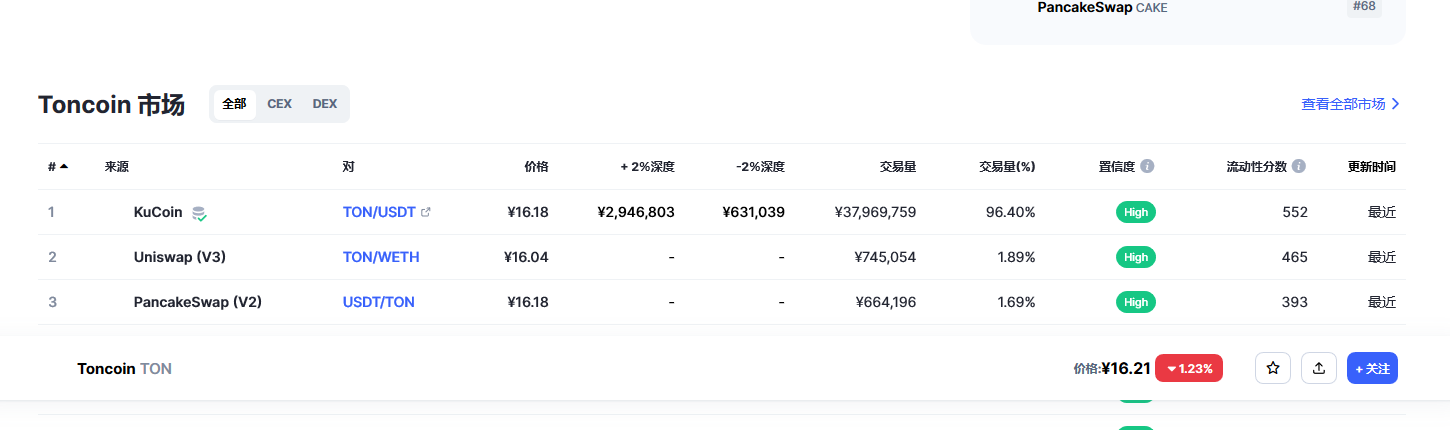Click the star watchlist icon for Toncoin
Viewport: 1450px width, 430px height.
(x=1273, y=368)
